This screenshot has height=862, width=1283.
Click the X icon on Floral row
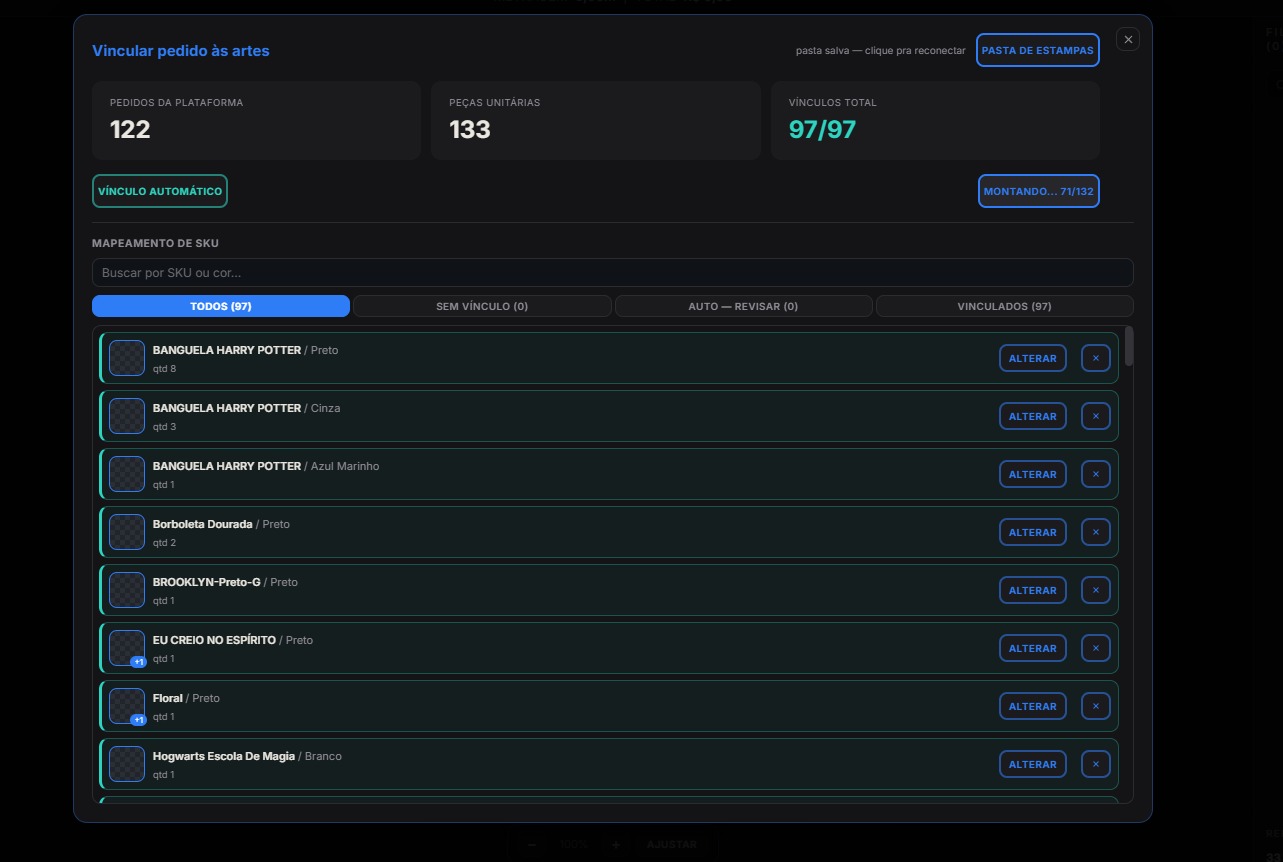pos(1096,706)
